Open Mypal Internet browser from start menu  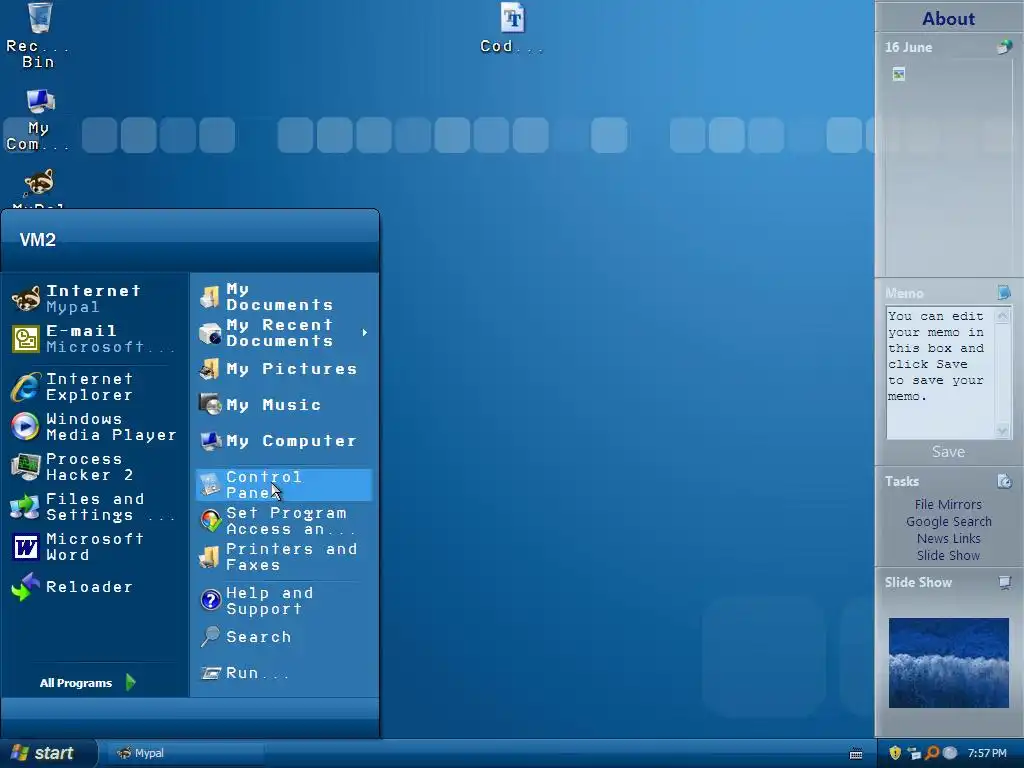95,299
